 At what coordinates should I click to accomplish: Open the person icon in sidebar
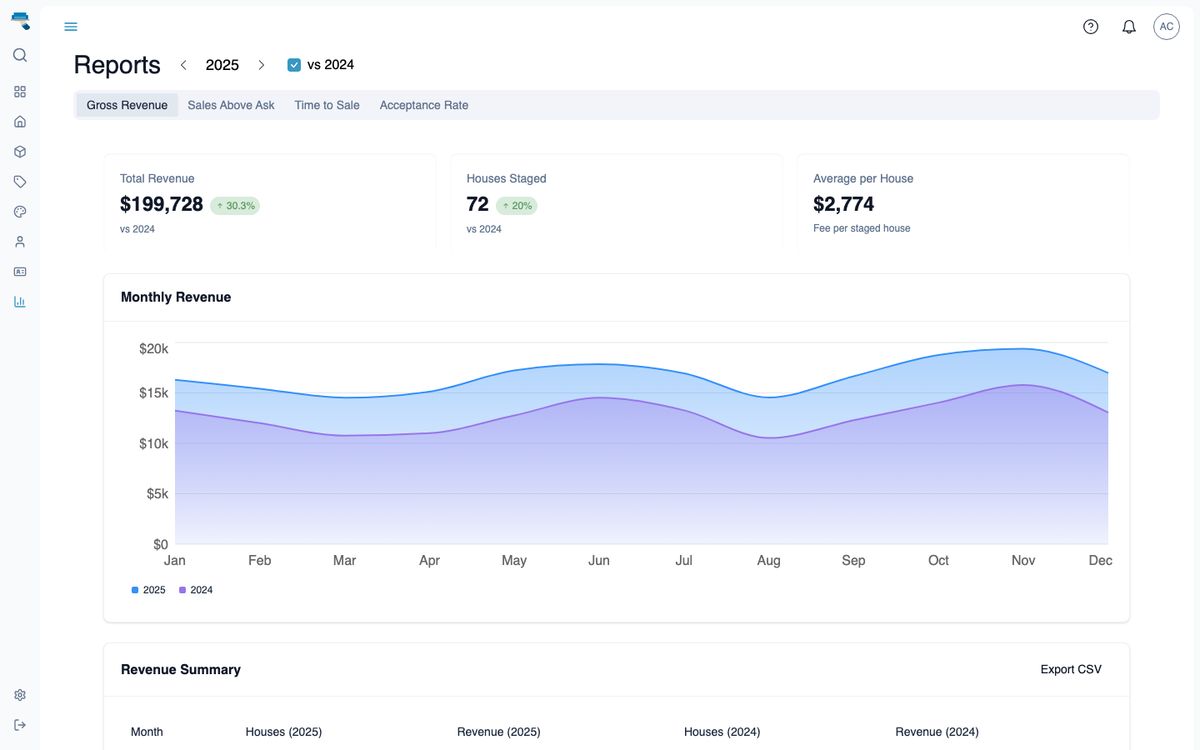coord(20,242)
